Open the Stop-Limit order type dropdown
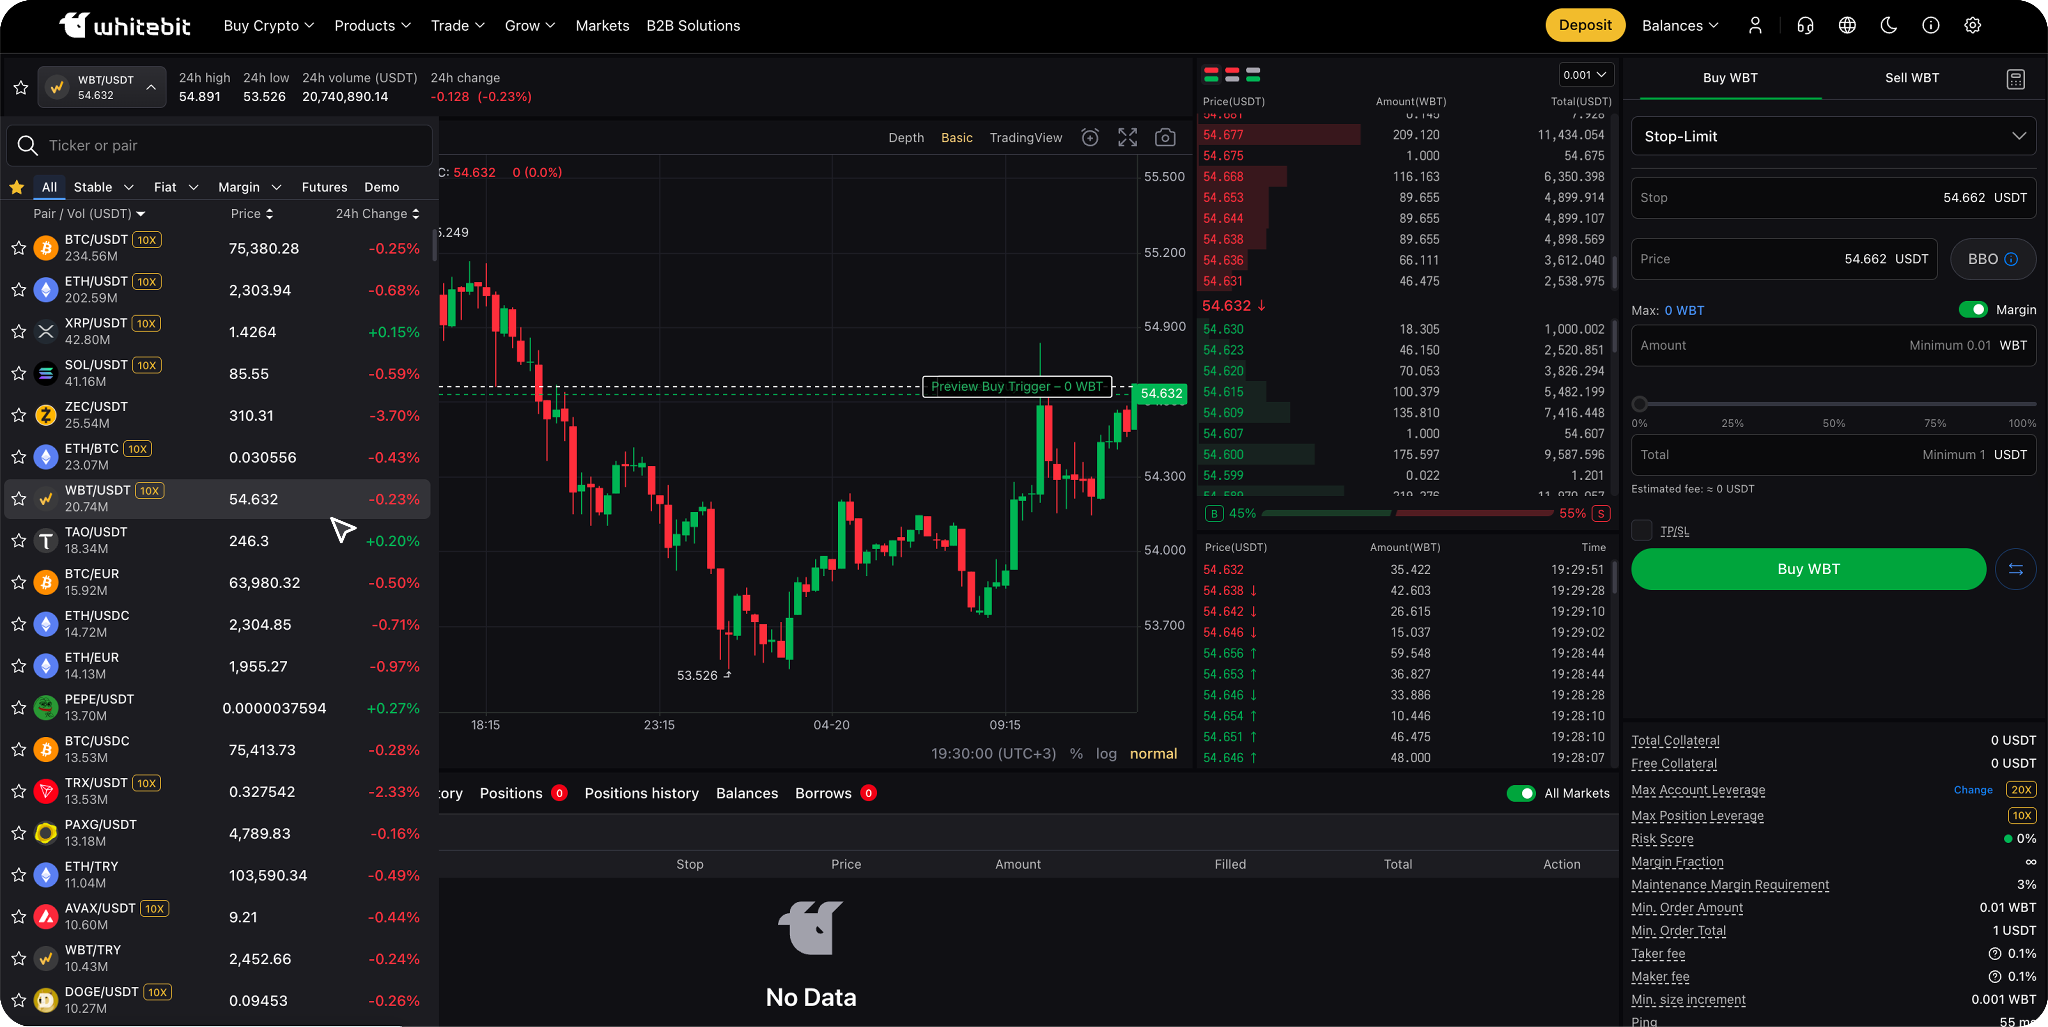The image size is (2048, 1027). click(1833, 136)
